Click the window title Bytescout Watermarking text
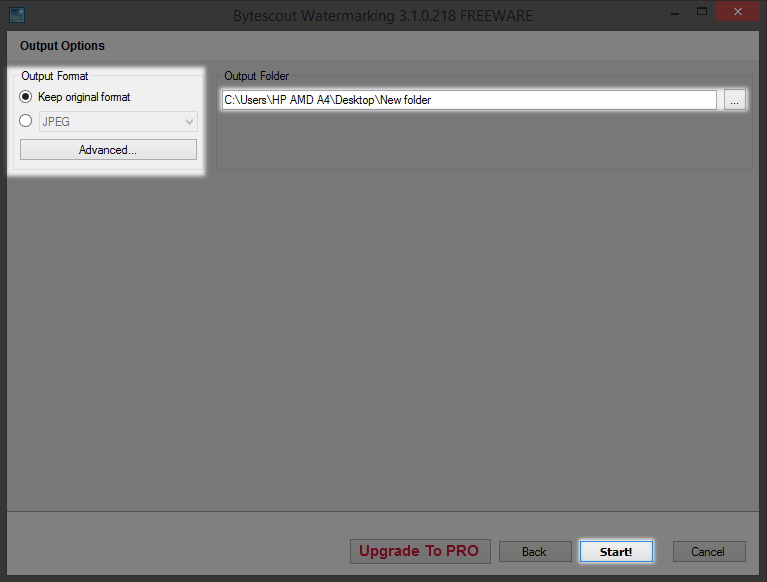Screen dimensions: 767x582 (x=383, y=16)
